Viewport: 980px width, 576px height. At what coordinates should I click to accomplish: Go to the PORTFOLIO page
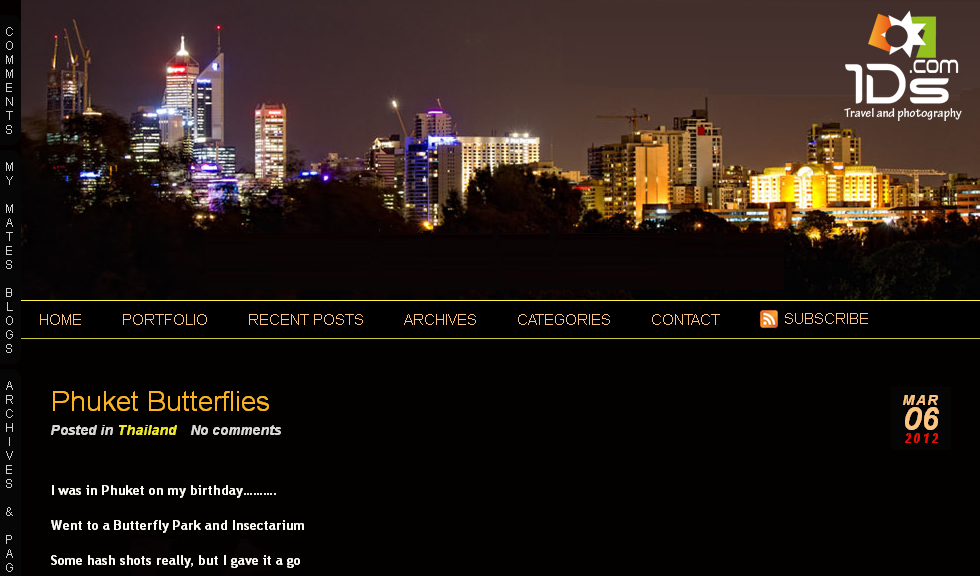pyautogui.click(x=164, y=320)
